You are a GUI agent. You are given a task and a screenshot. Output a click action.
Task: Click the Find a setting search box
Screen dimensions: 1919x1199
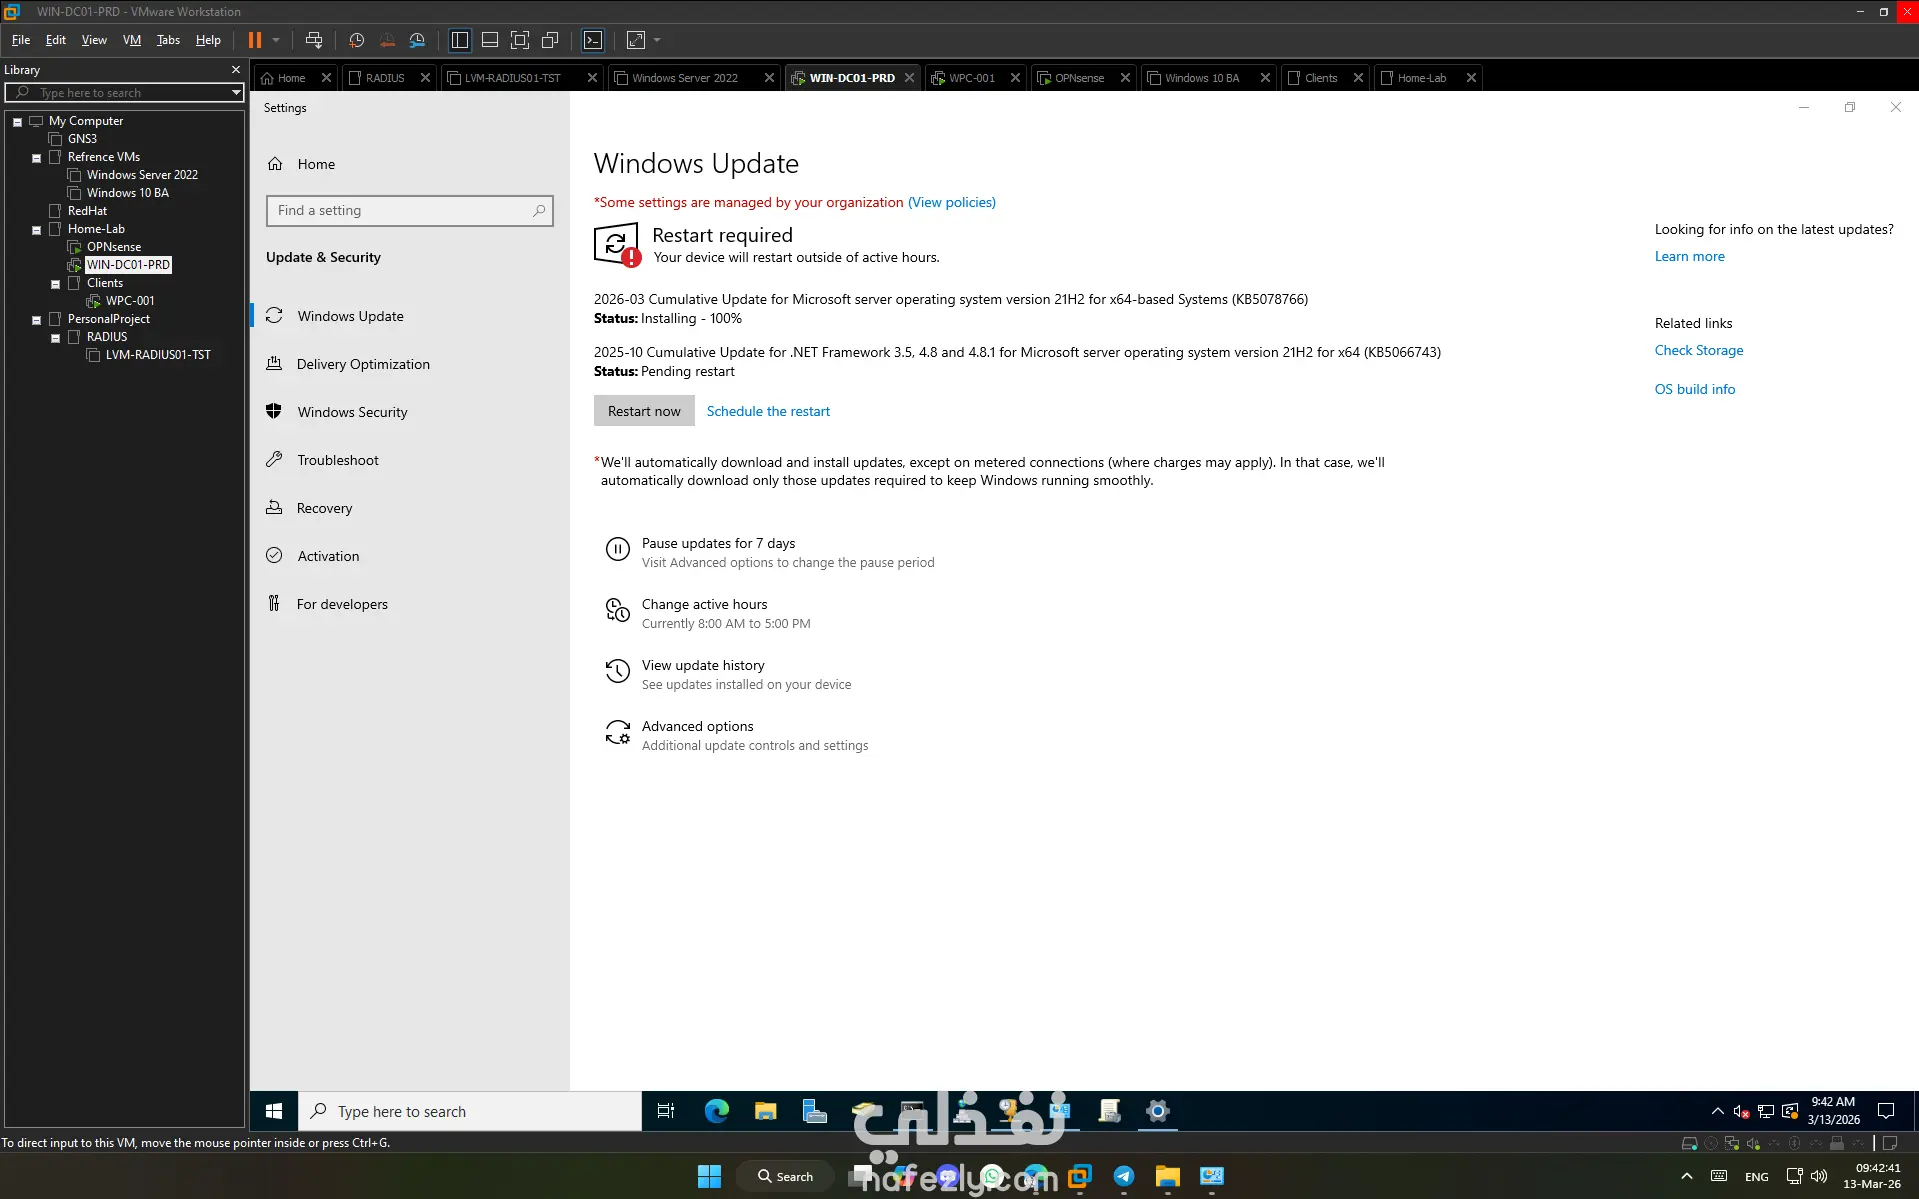pos(410,211)
